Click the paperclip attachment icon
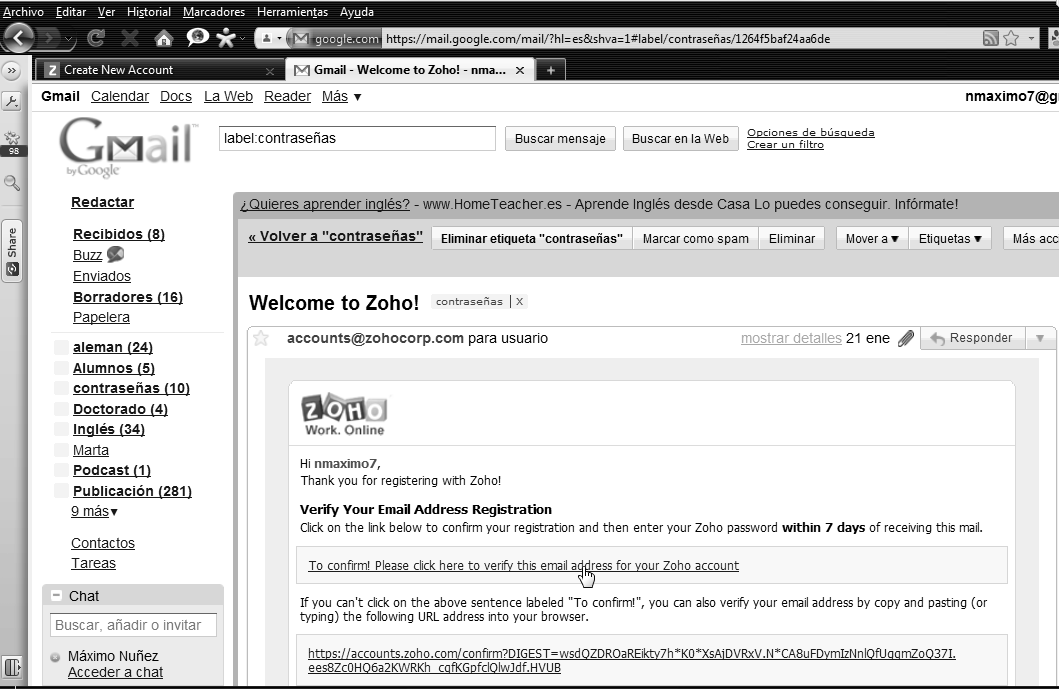 [x=905, y=339]
